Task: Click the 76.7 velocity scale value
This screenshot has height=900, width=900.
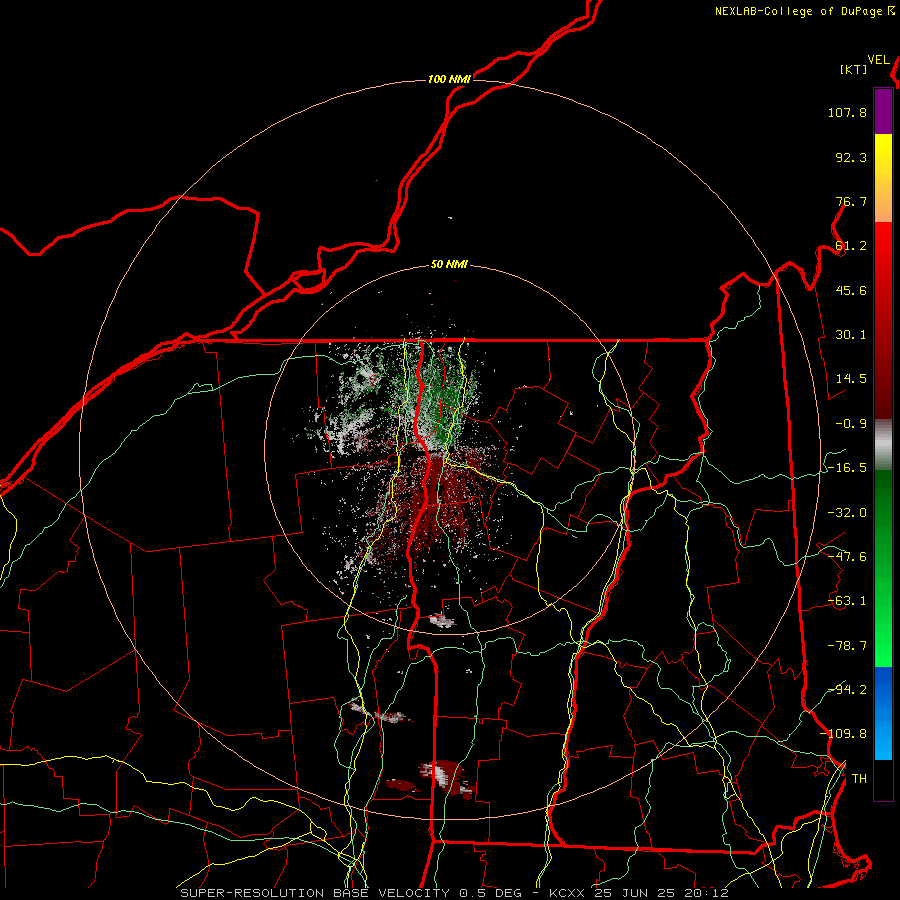Action: coord(851,201)
